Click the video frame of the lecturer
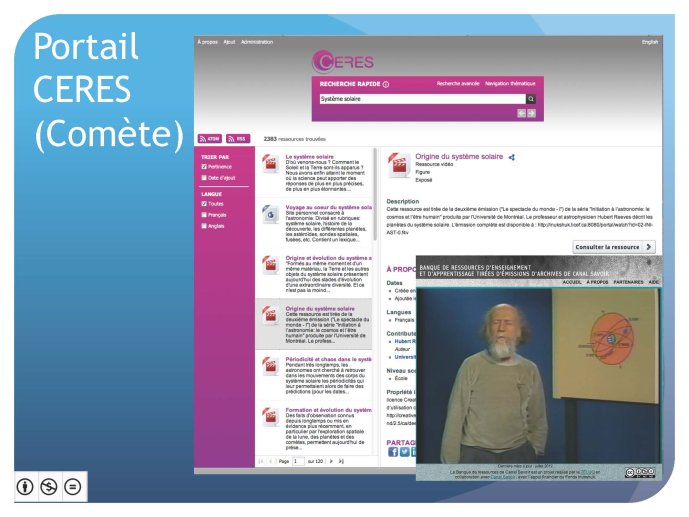Viewport: 689px width, 517px height. coord(538,376)
